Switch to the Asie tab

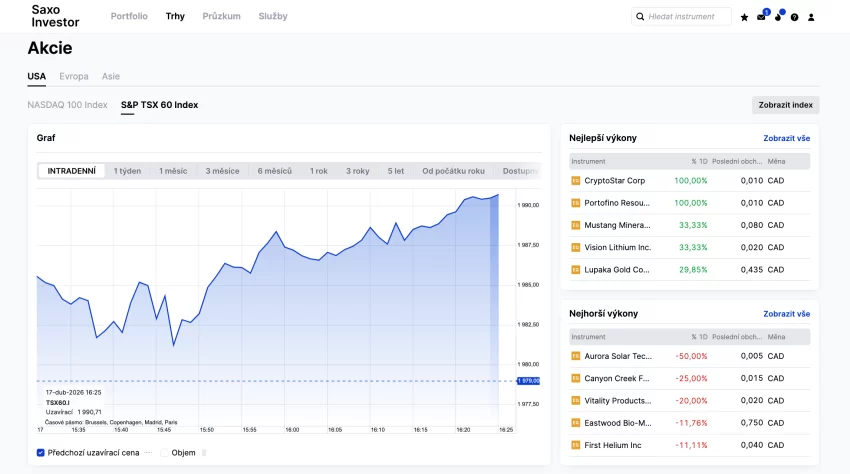click(x=111, y=76)
